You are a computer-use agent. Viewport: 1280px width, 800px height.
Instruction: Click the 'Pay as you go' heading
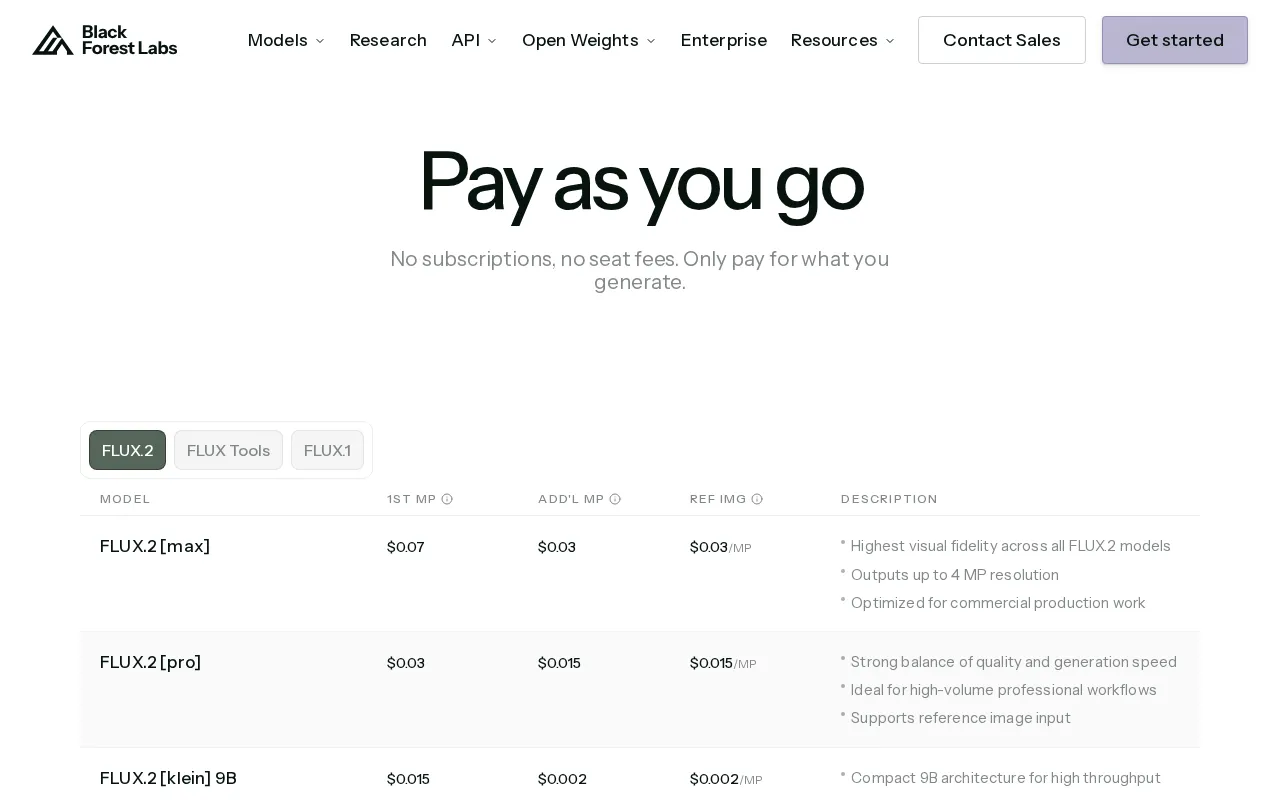tap(640, 182)
